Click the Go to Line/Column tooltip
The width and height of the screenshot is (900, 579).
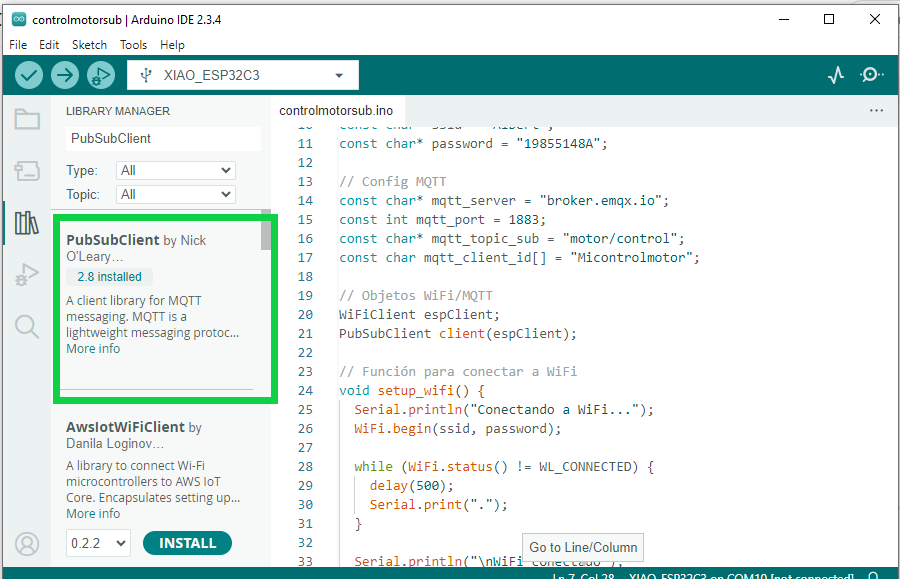(583, 547)
